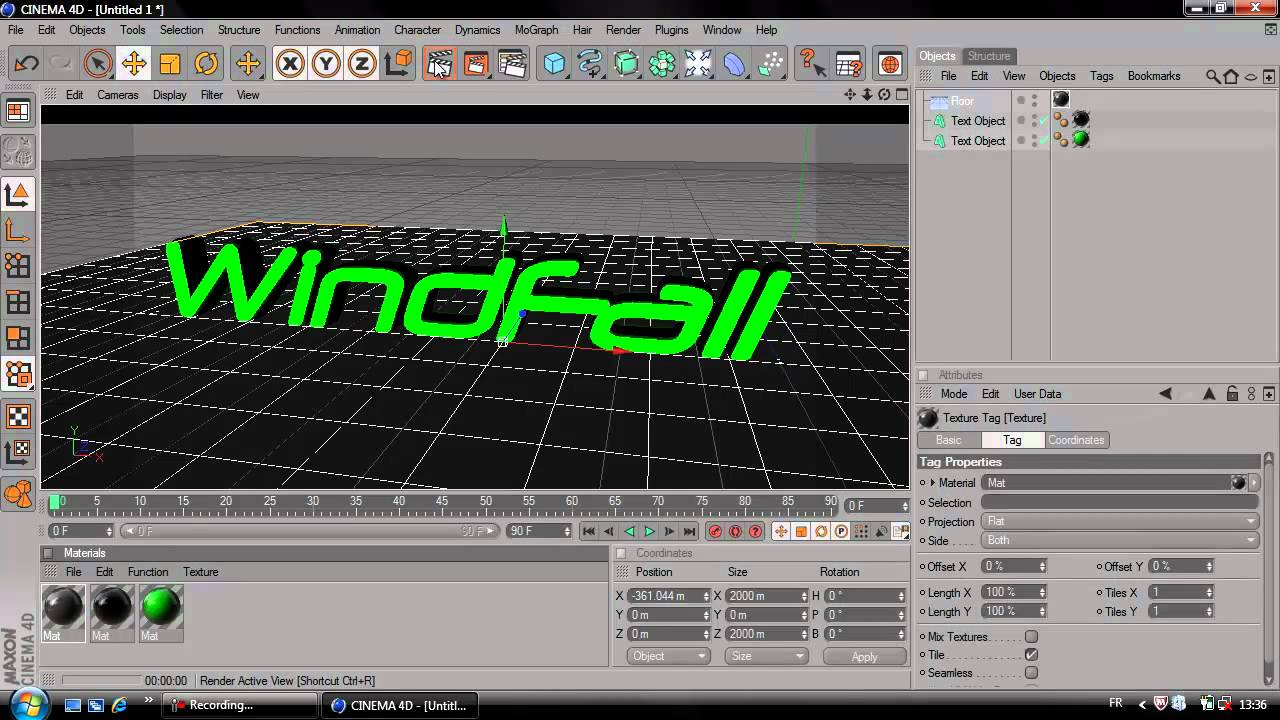This screenshot has width=1280, height=720.
Task: Open the particle emitter icon
Action: point(770,65)
